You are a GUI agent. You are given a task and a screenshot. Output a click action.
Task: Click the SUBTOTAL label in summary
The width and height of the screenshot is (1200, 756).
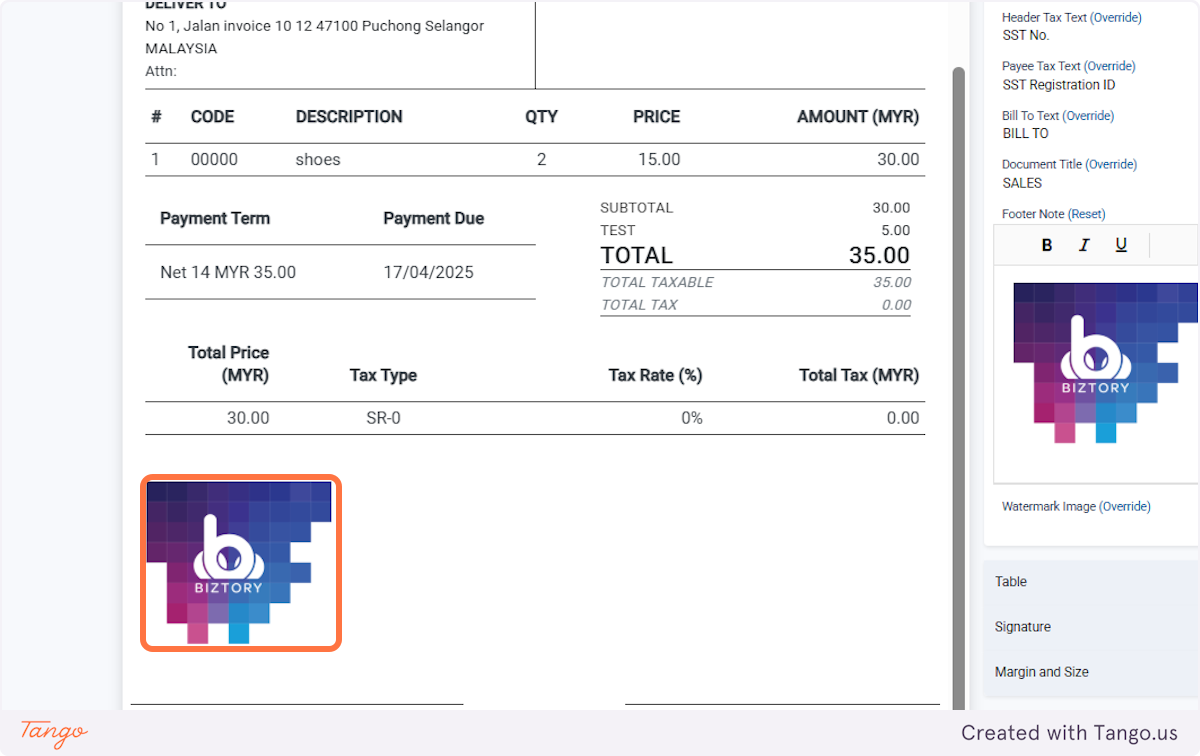click(x=637, y=208)
